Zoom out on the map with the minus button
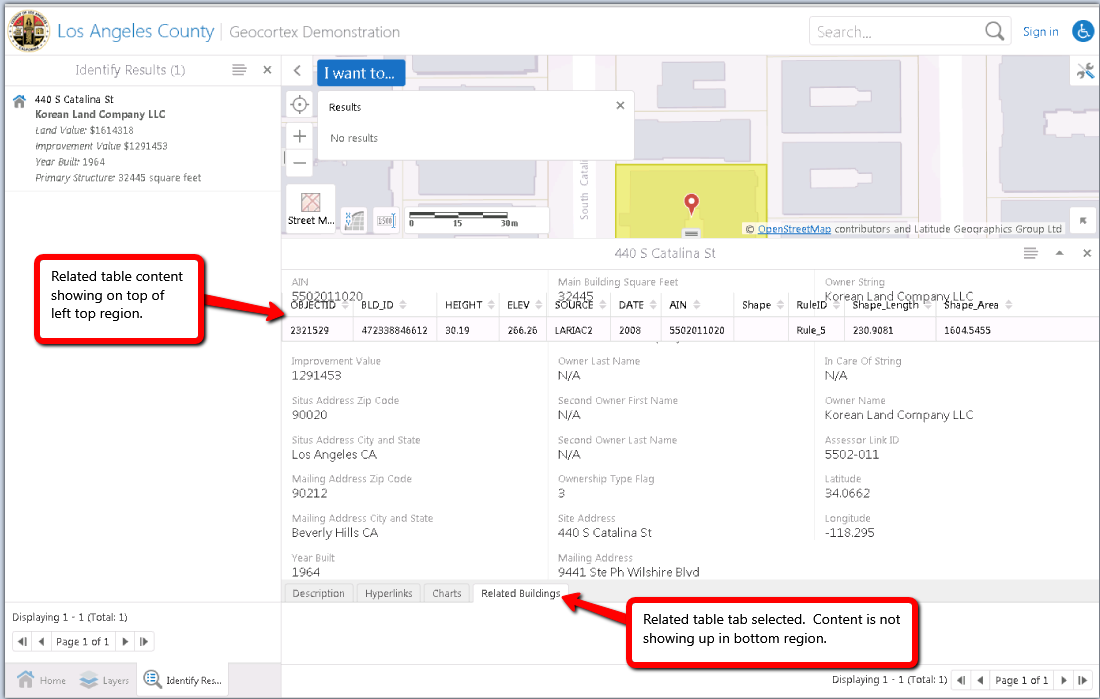This screenshot has width=1100, height=699. (300, 163)
